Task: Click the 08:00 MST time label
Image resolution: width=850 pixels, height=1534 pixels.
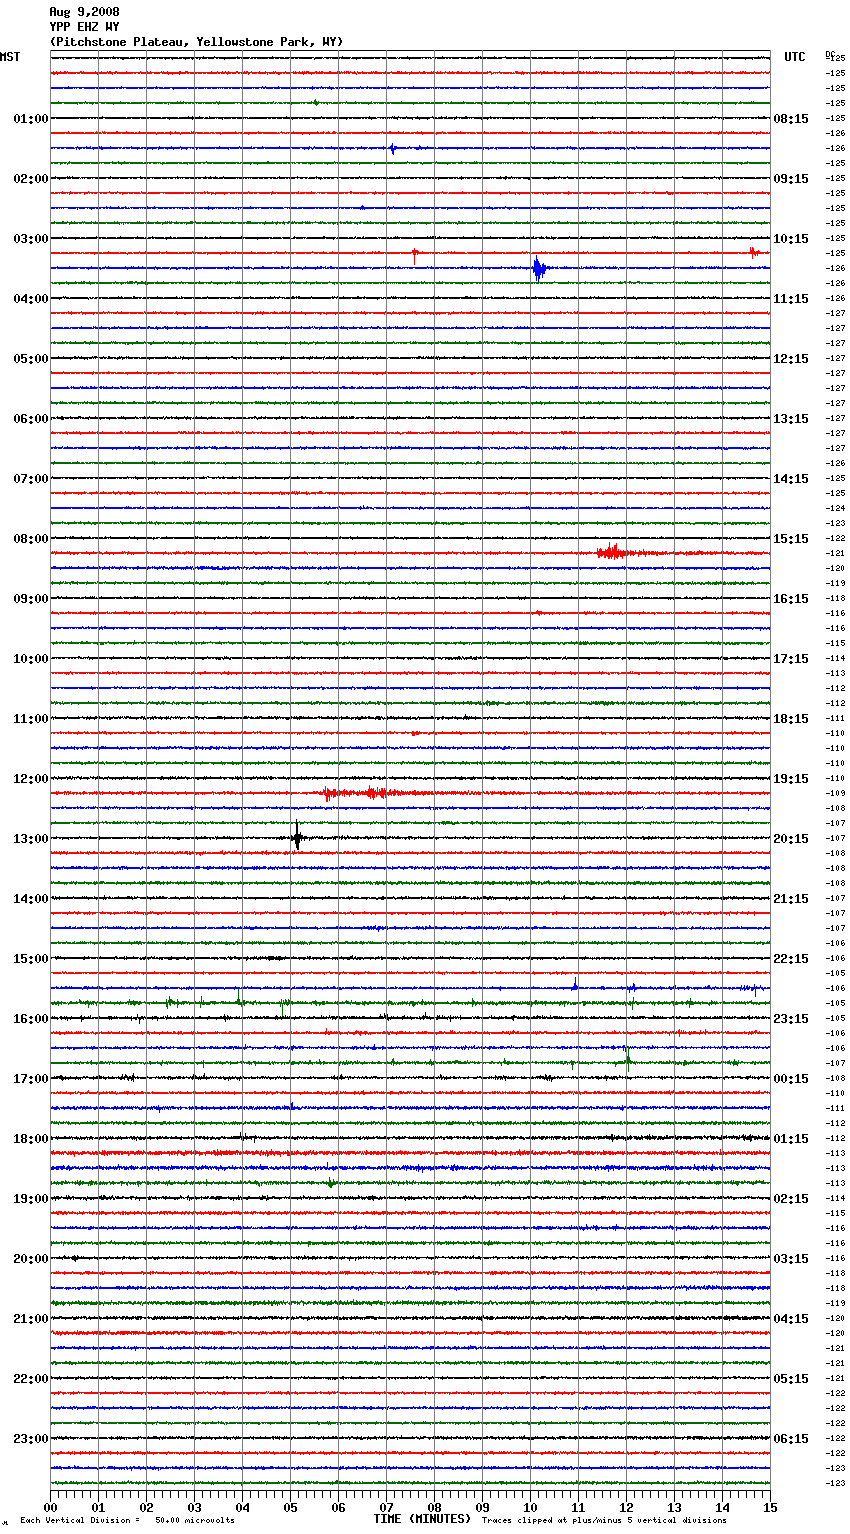Action: pyautogui.click(x=30, y=539)
